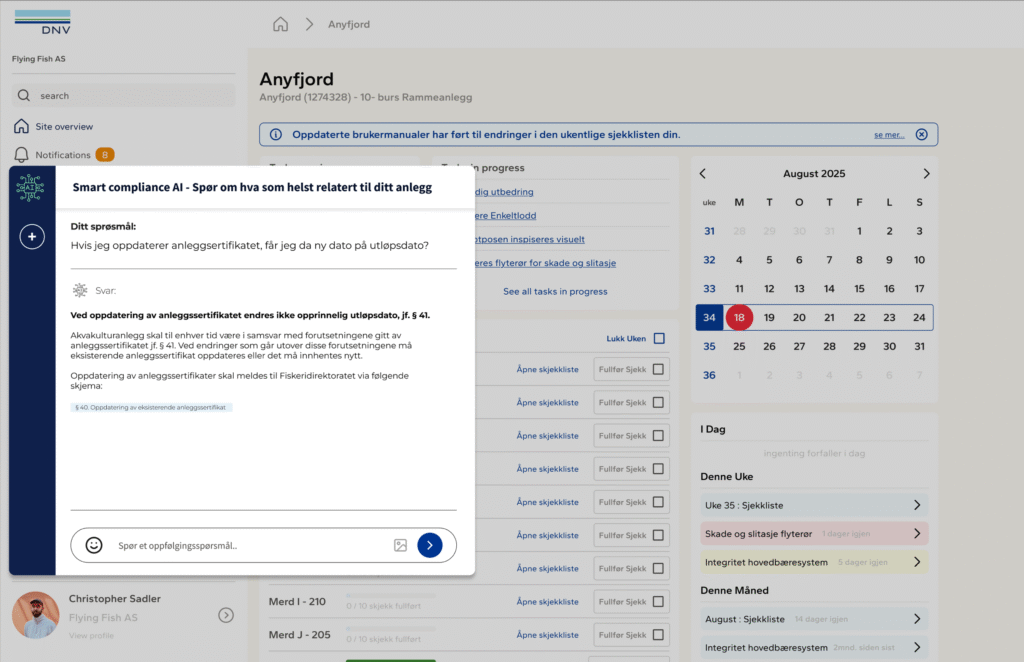Expand Uke 35 : Sjekkliste item
Screen dimensions: 1024x662
tap(814, 505)
